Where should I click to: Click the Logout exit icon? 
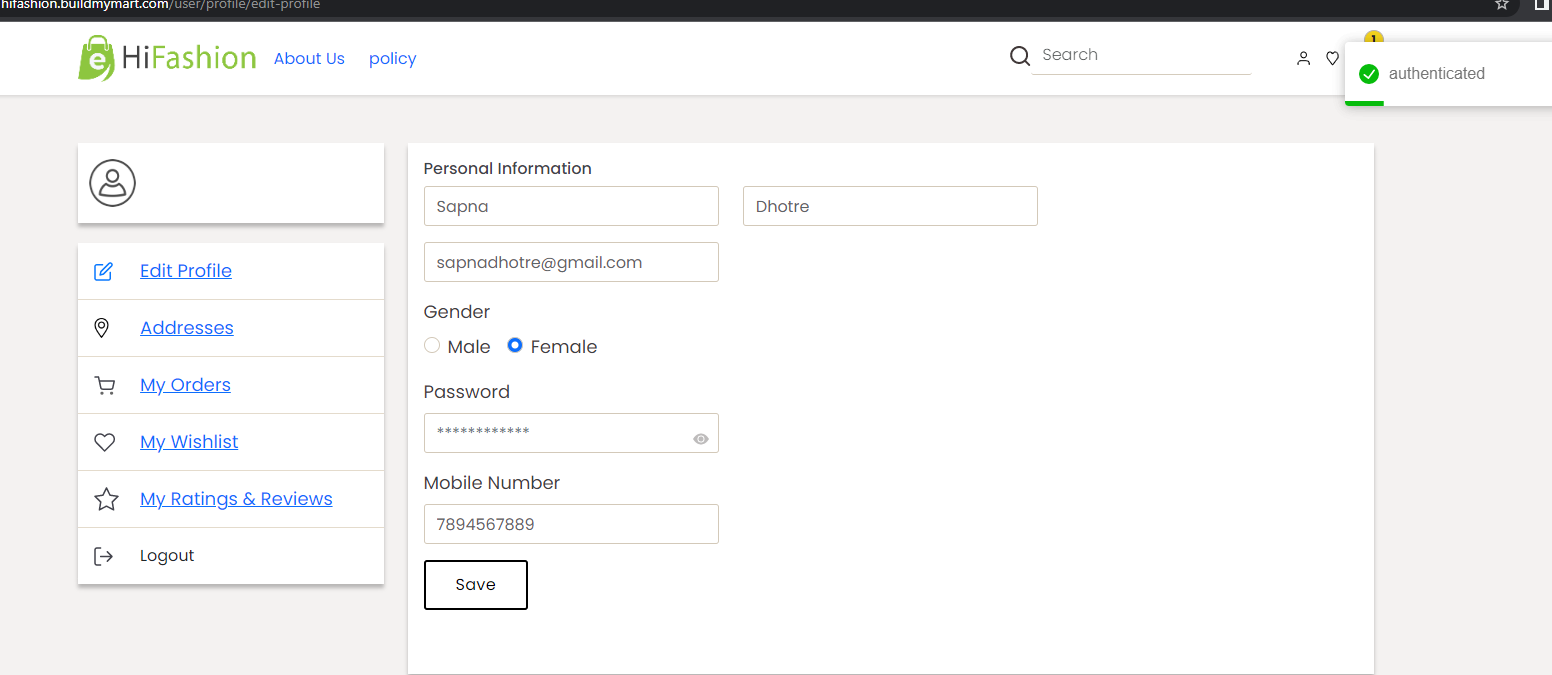click(x=103, y=556)
